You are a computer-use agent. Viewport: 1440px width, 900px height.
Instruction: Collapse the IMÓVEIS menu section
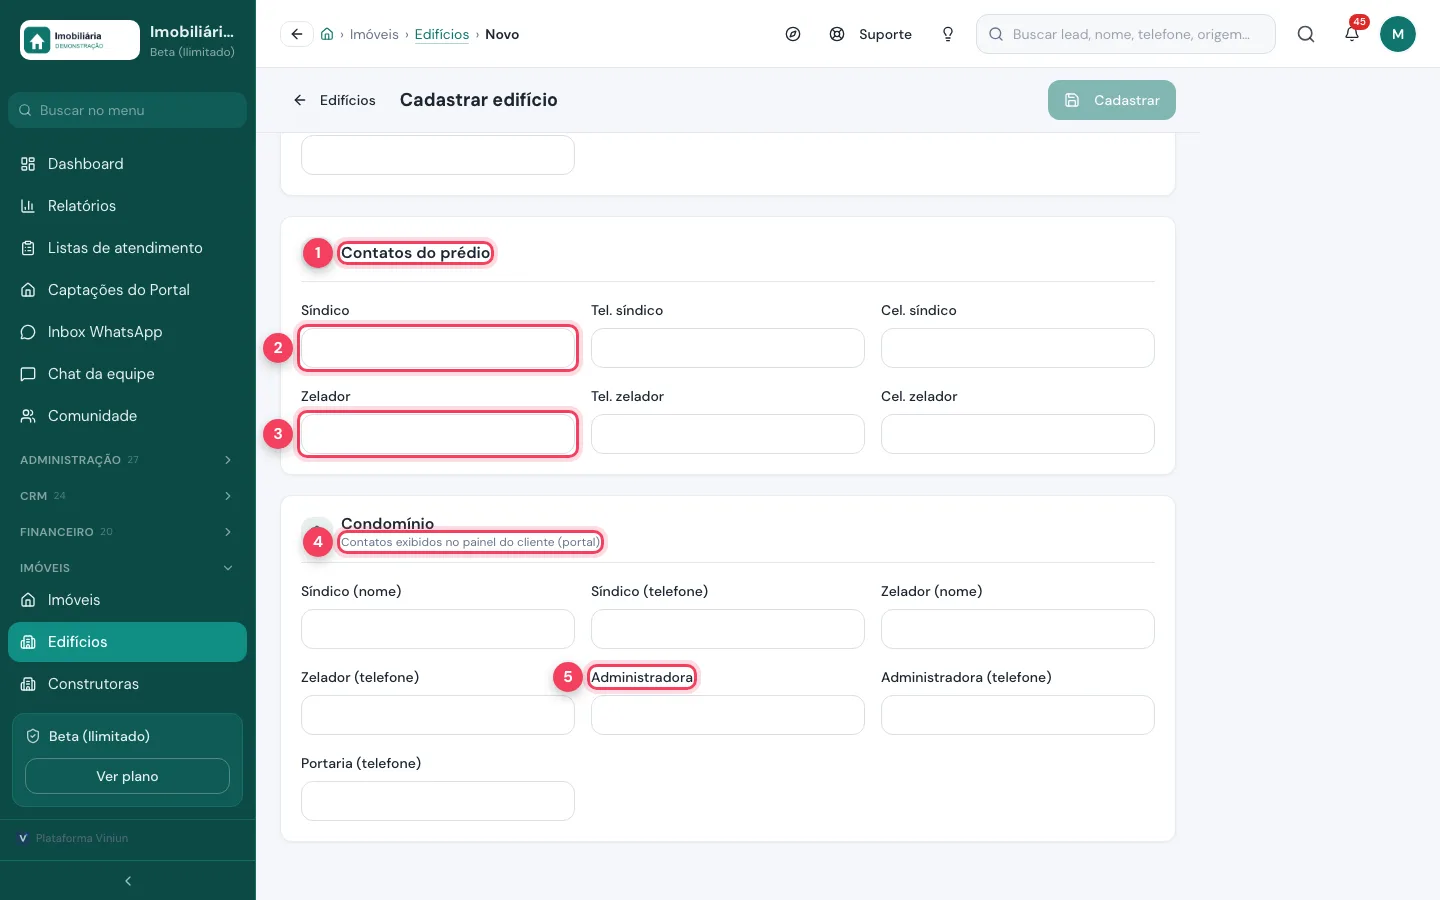[127, 568]
